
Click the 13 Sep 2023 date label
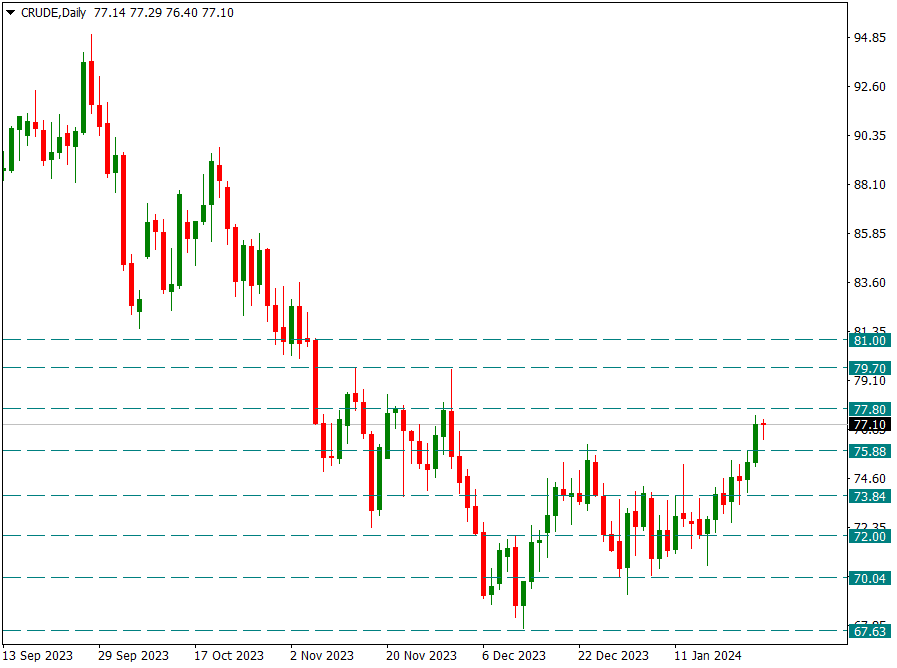(38, 655)
